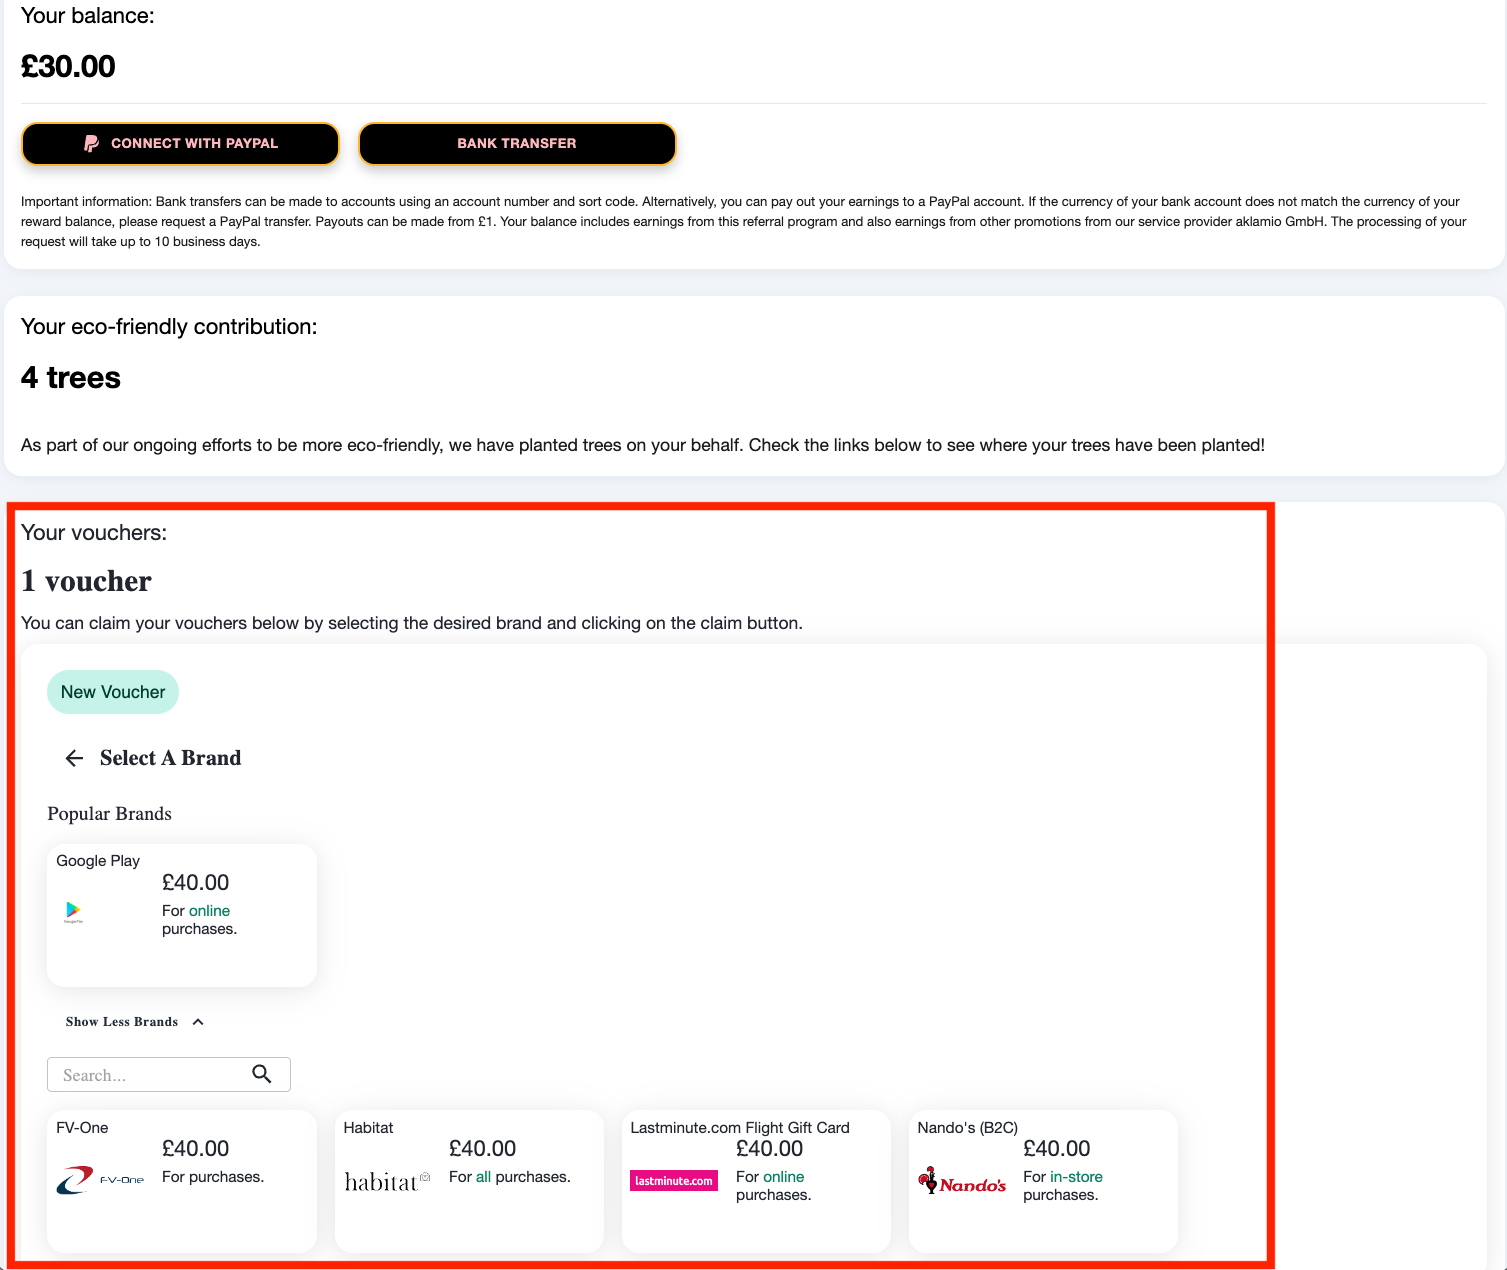Click the 'all' link on Habitat card
The width and height of the screenshot is (1507, 1270).
[x=484, y=1177]
